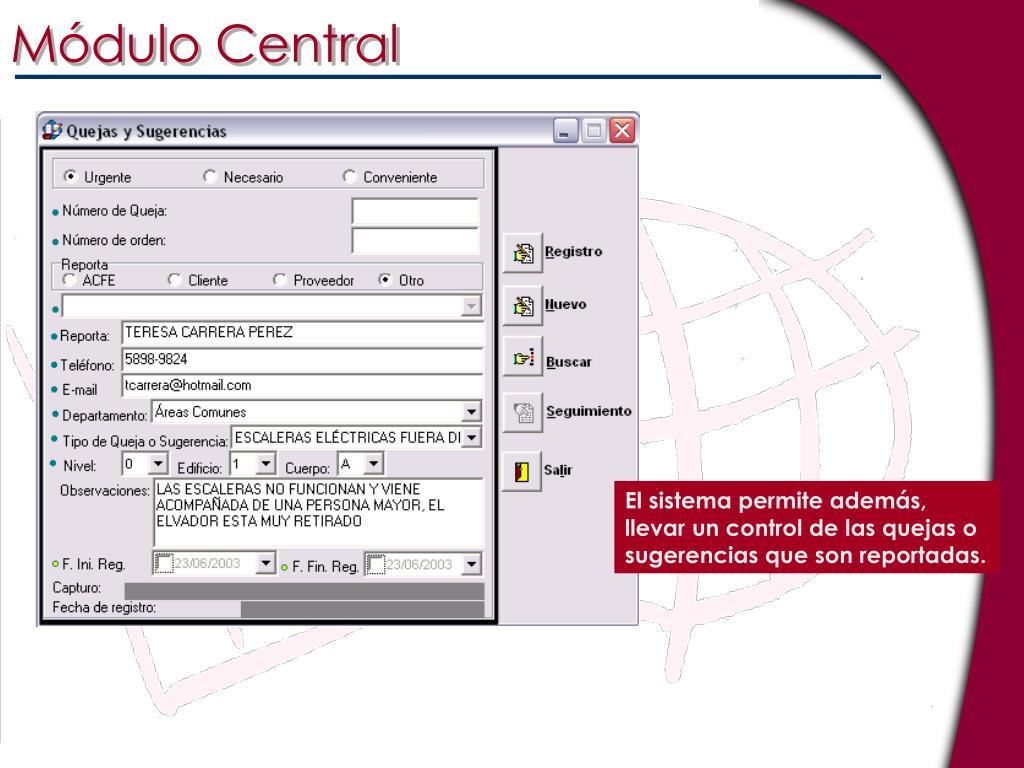The width and height of the screenshot is (1024, 768).
Task: Click the Número de orden field
Action: click(x=415, y=241)
